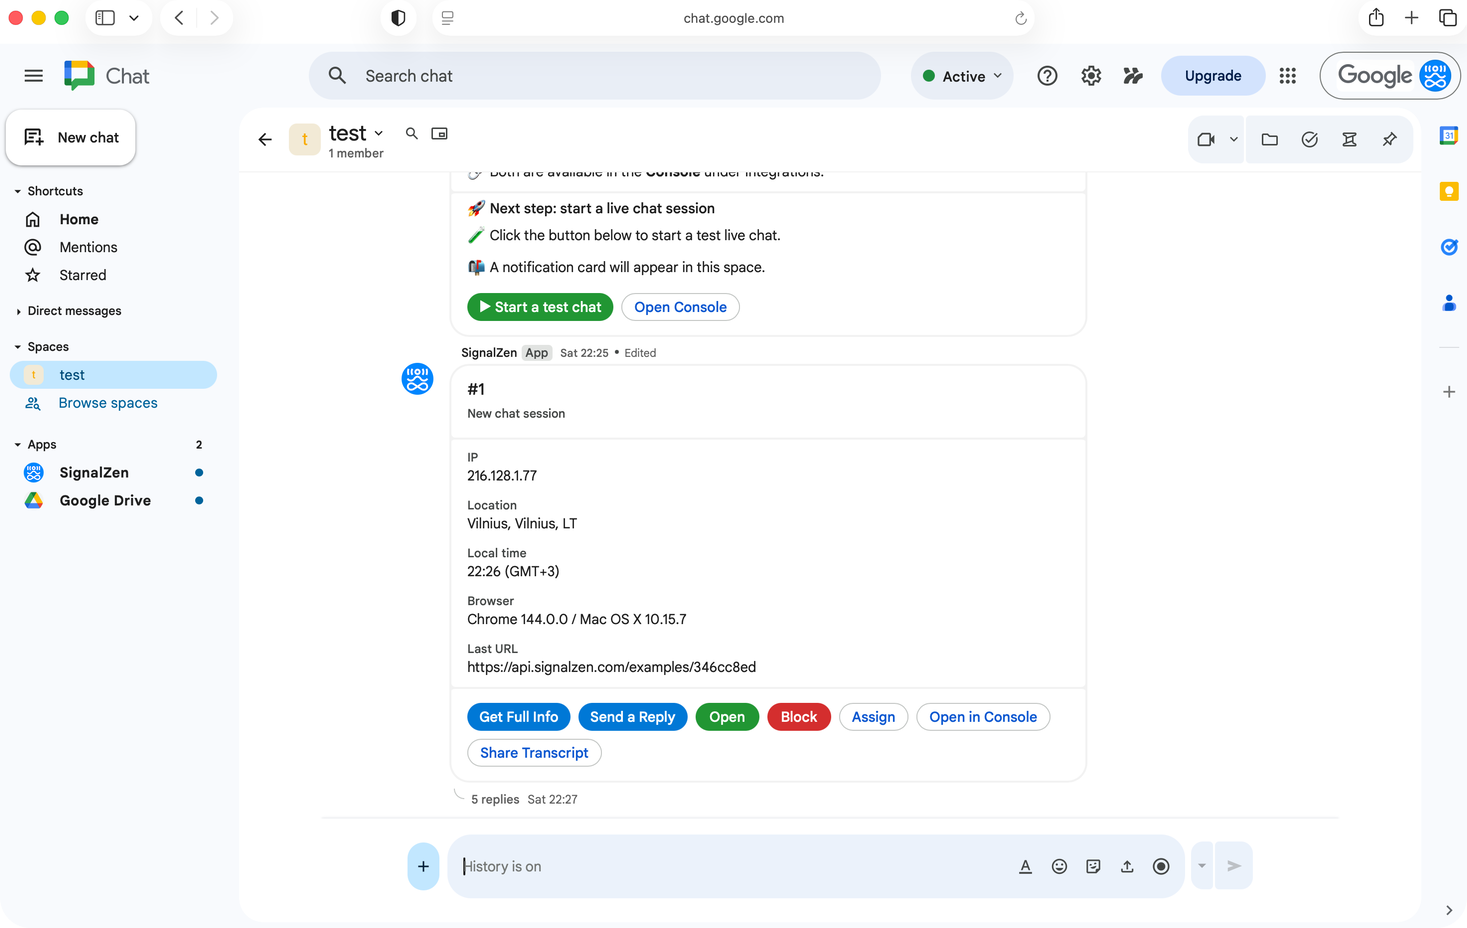Open the Google account avatar
Screen dimensions: 1467x928
coord(1435,76)
